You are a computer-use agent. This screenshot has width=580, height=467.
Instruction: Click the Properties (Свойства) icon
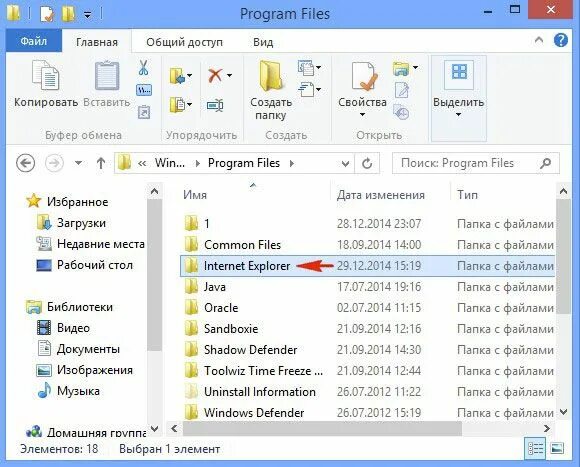[363, 77]
